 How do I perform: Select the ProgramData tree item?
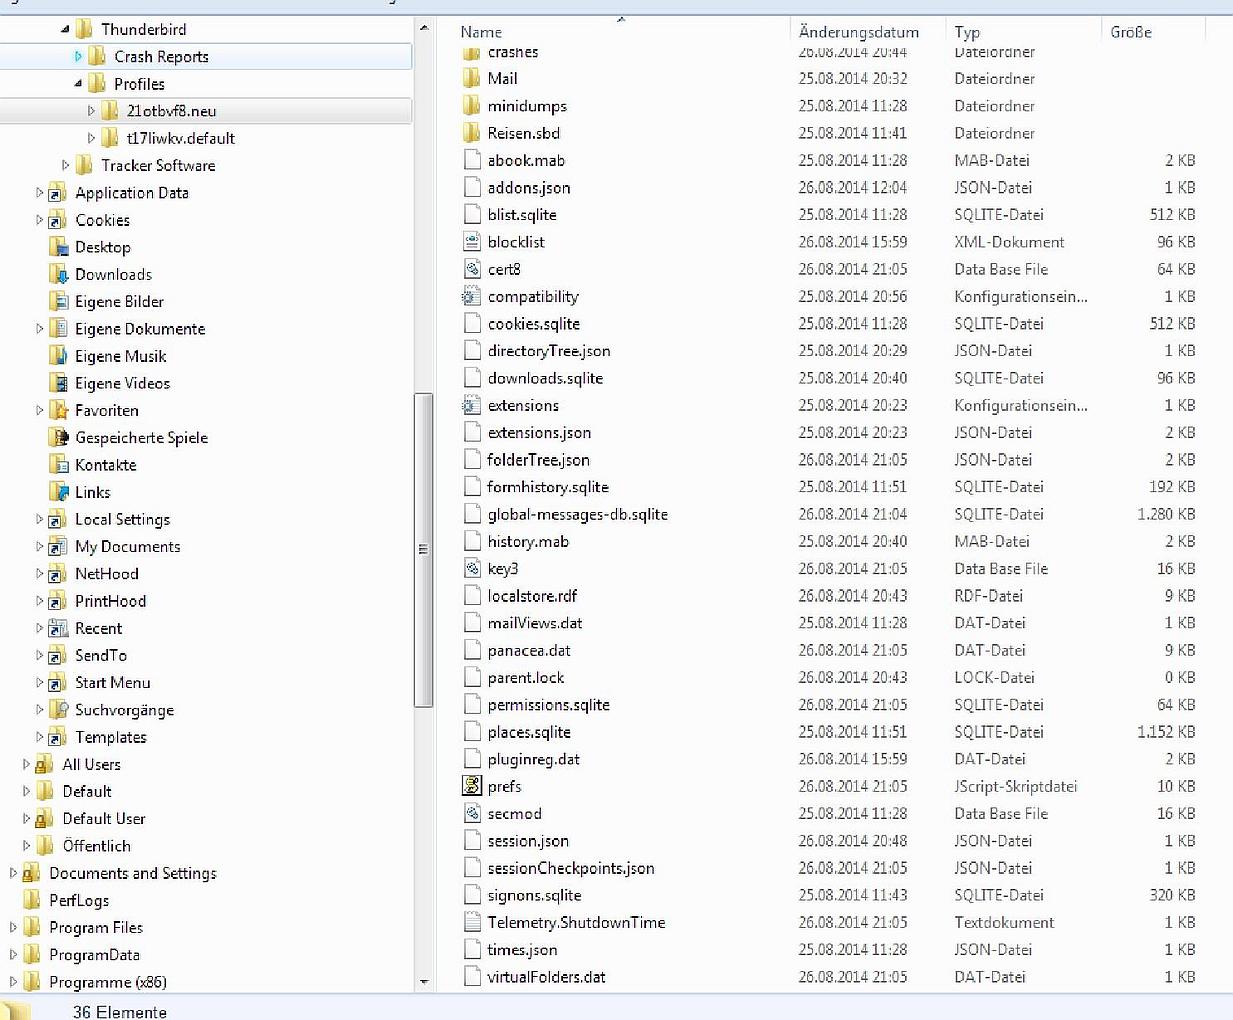[x=94, y=954]
